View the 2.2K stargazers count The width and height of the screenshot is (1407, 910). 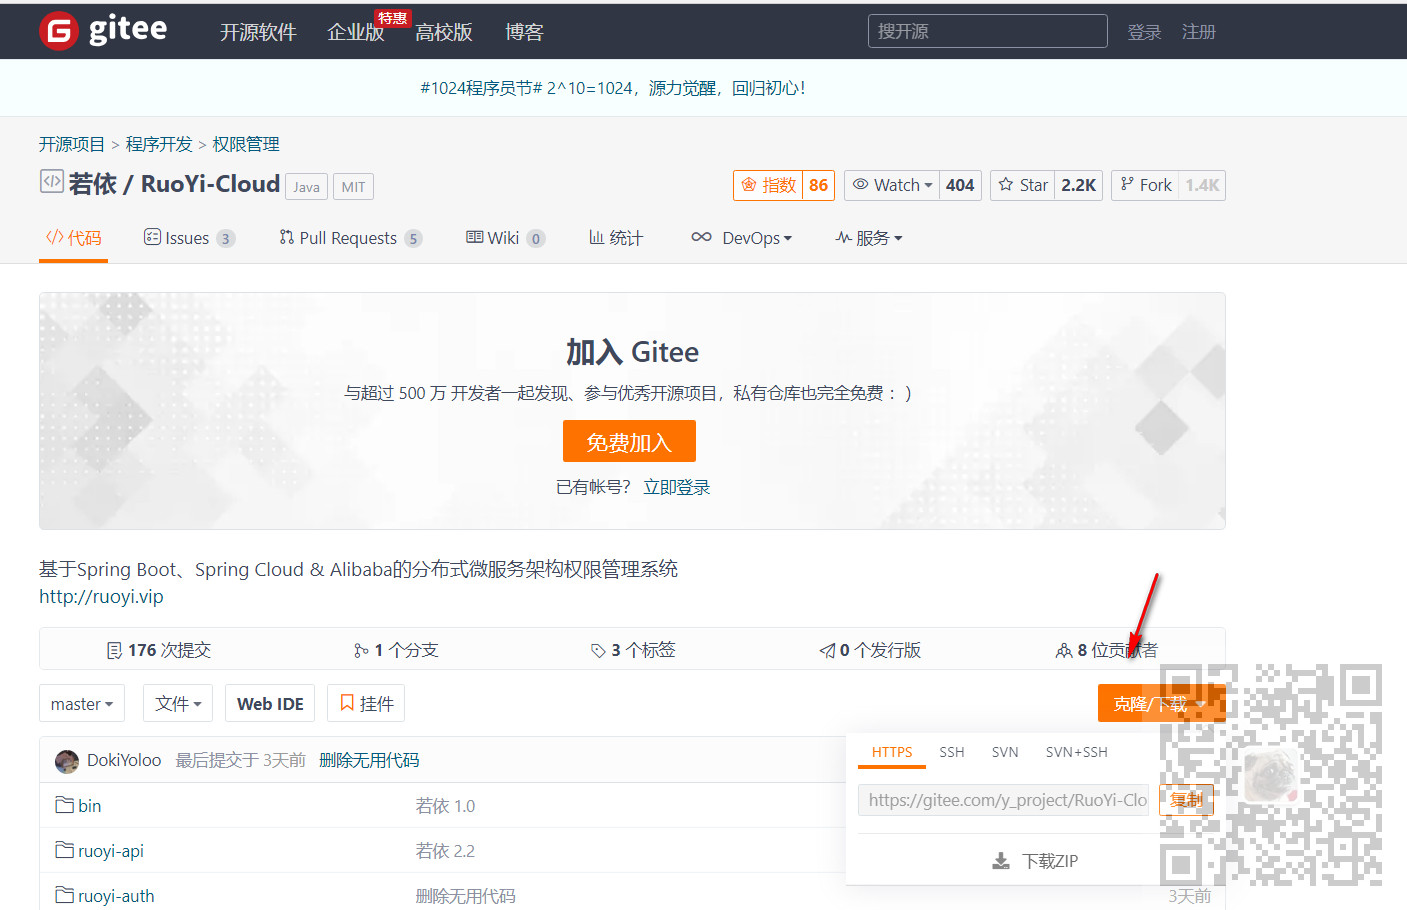(x=1079, y=185)
